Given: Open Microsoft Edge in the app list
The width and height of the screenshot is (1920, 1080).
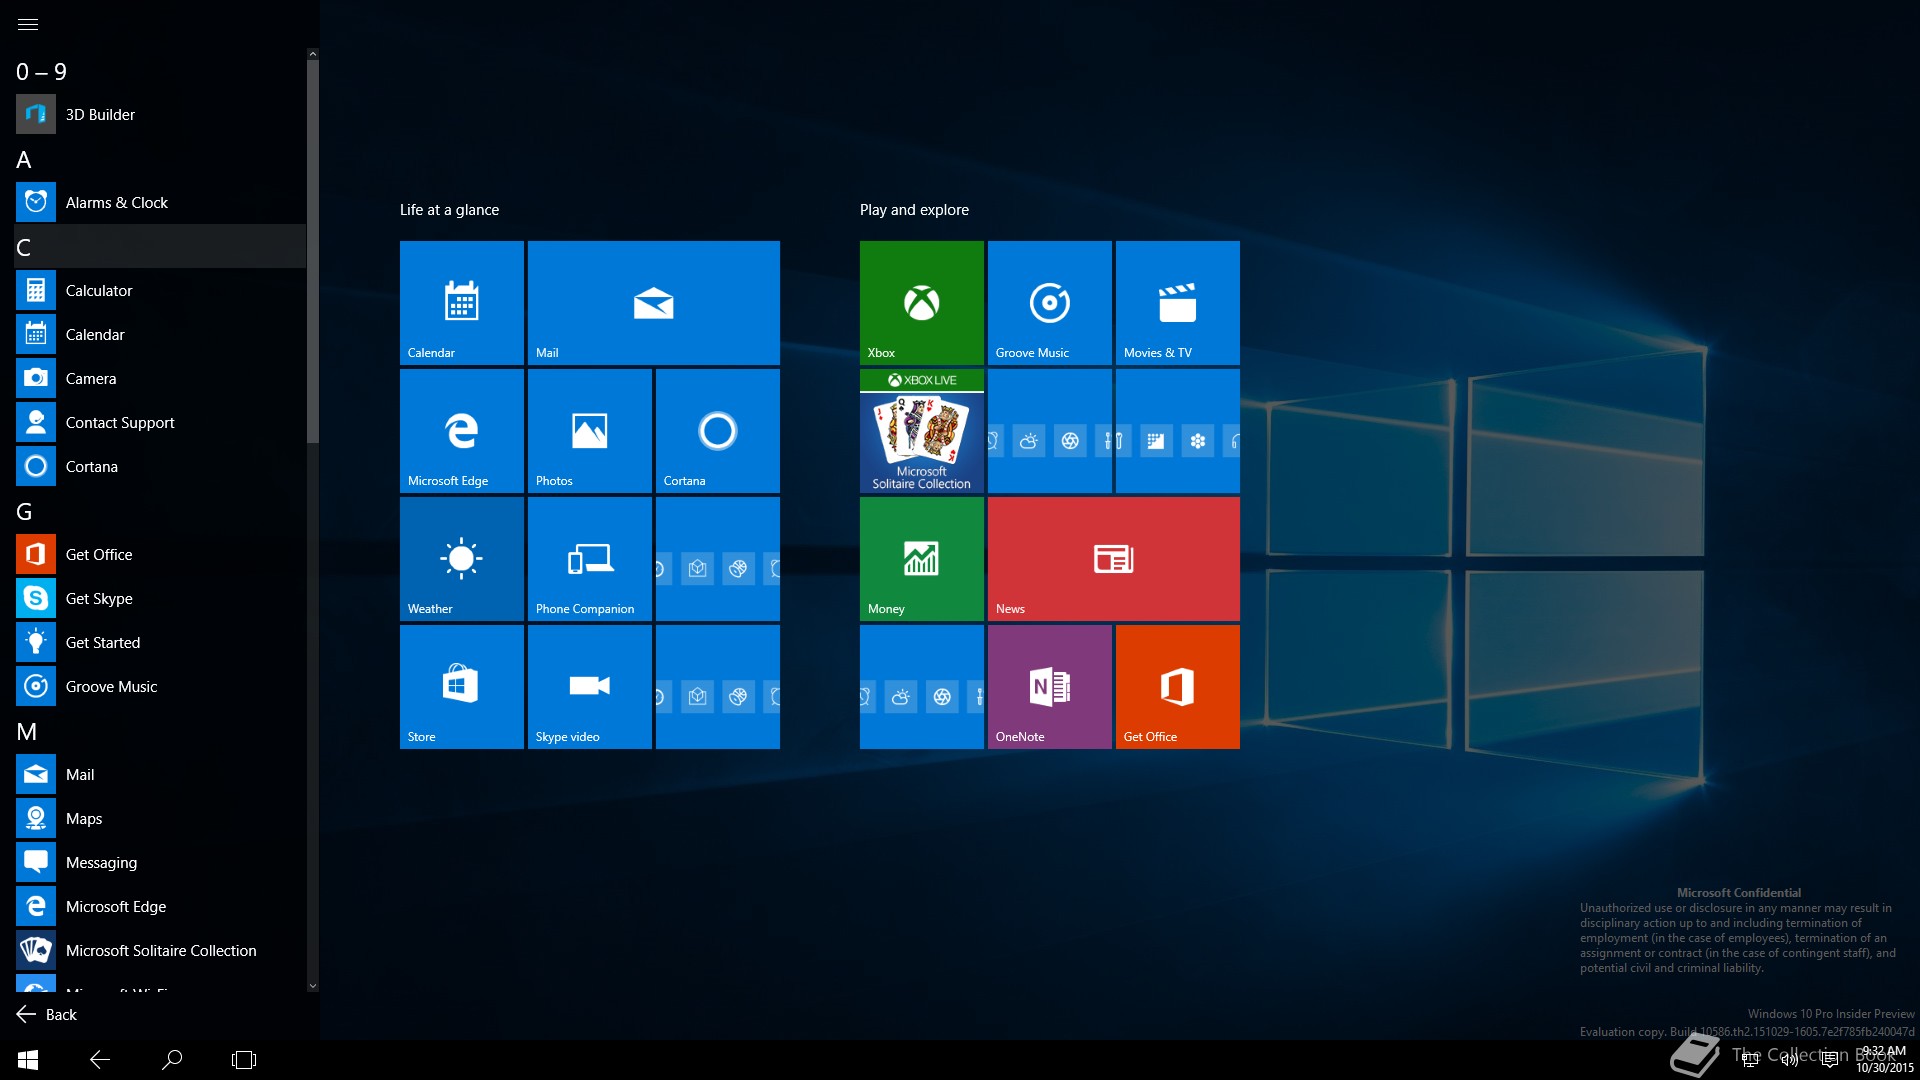Looking at the screenshot, I should point(160,907).
